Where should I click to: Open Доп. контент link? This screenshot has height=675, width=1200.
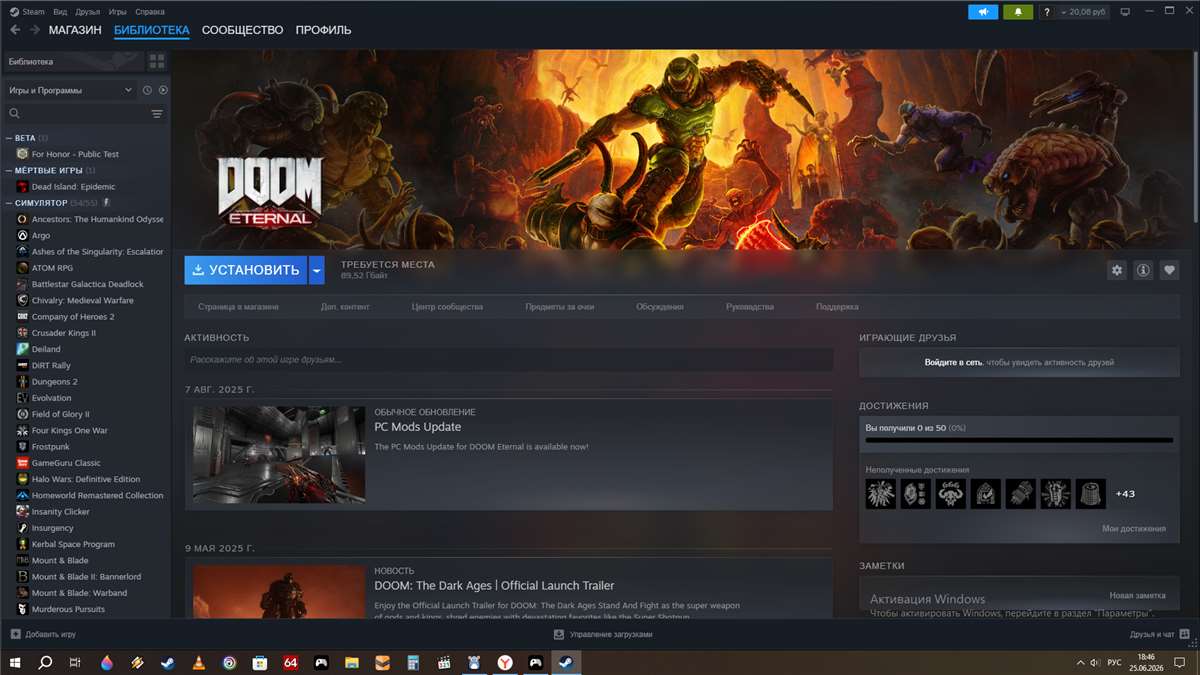345,307
